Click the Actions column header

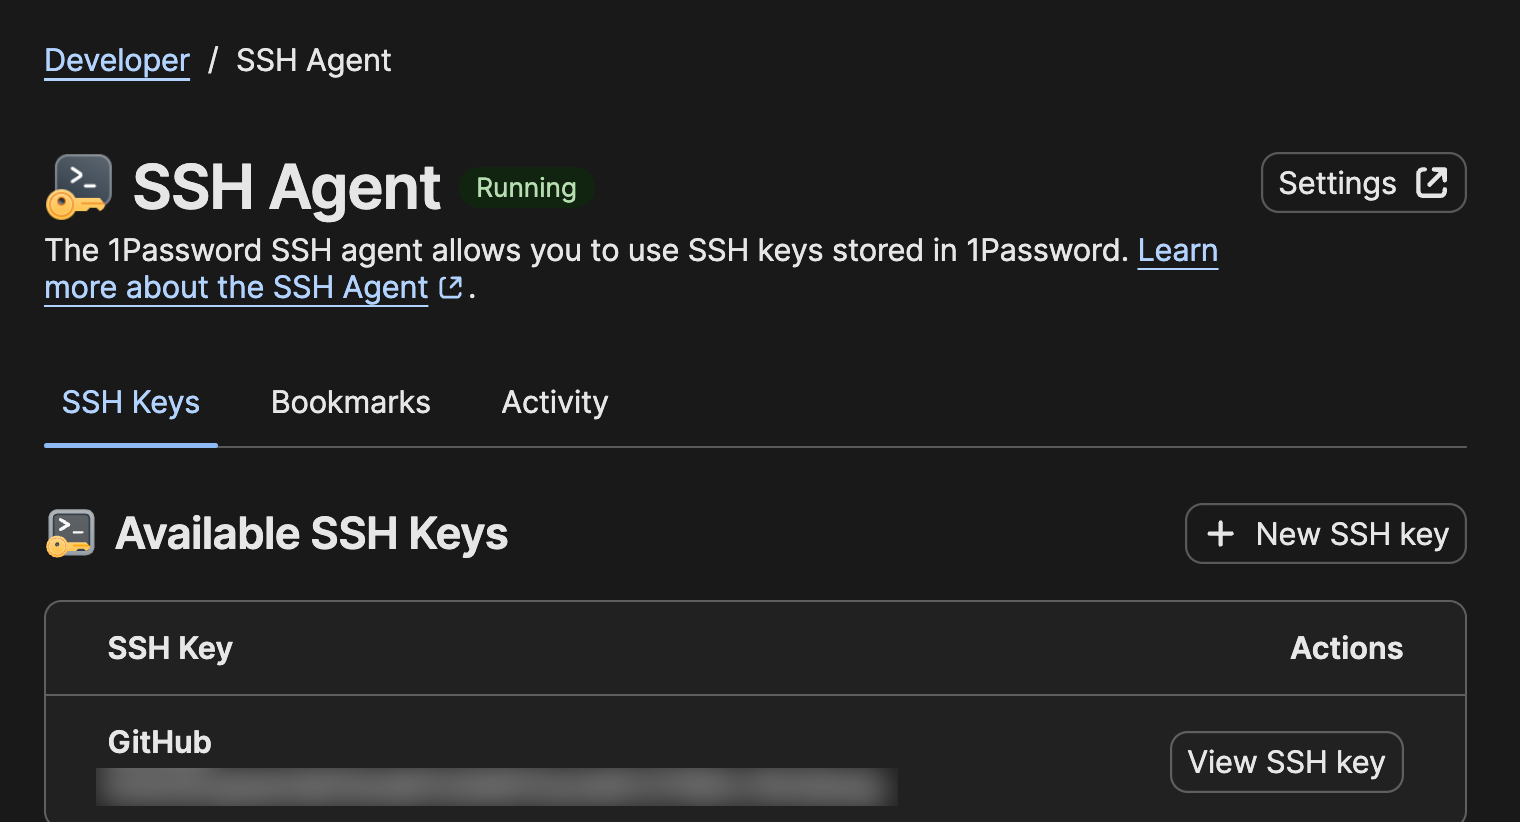pyautogui.click(x=1346, y=648)
